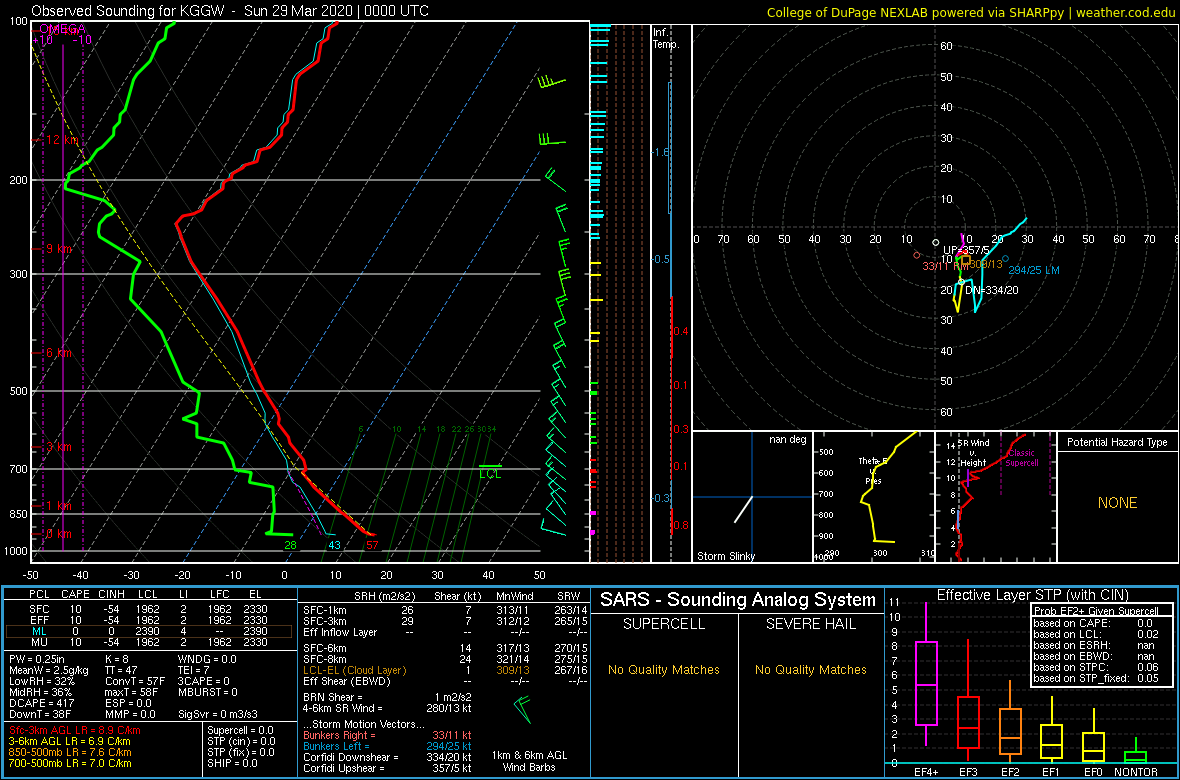Select the MU parcel row

coord(149,644)
